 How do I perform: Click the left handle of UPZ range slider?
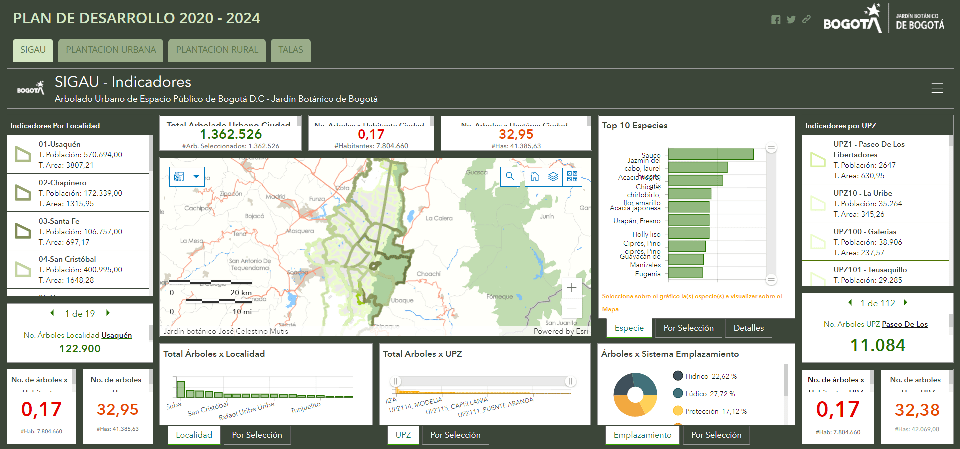396,381
